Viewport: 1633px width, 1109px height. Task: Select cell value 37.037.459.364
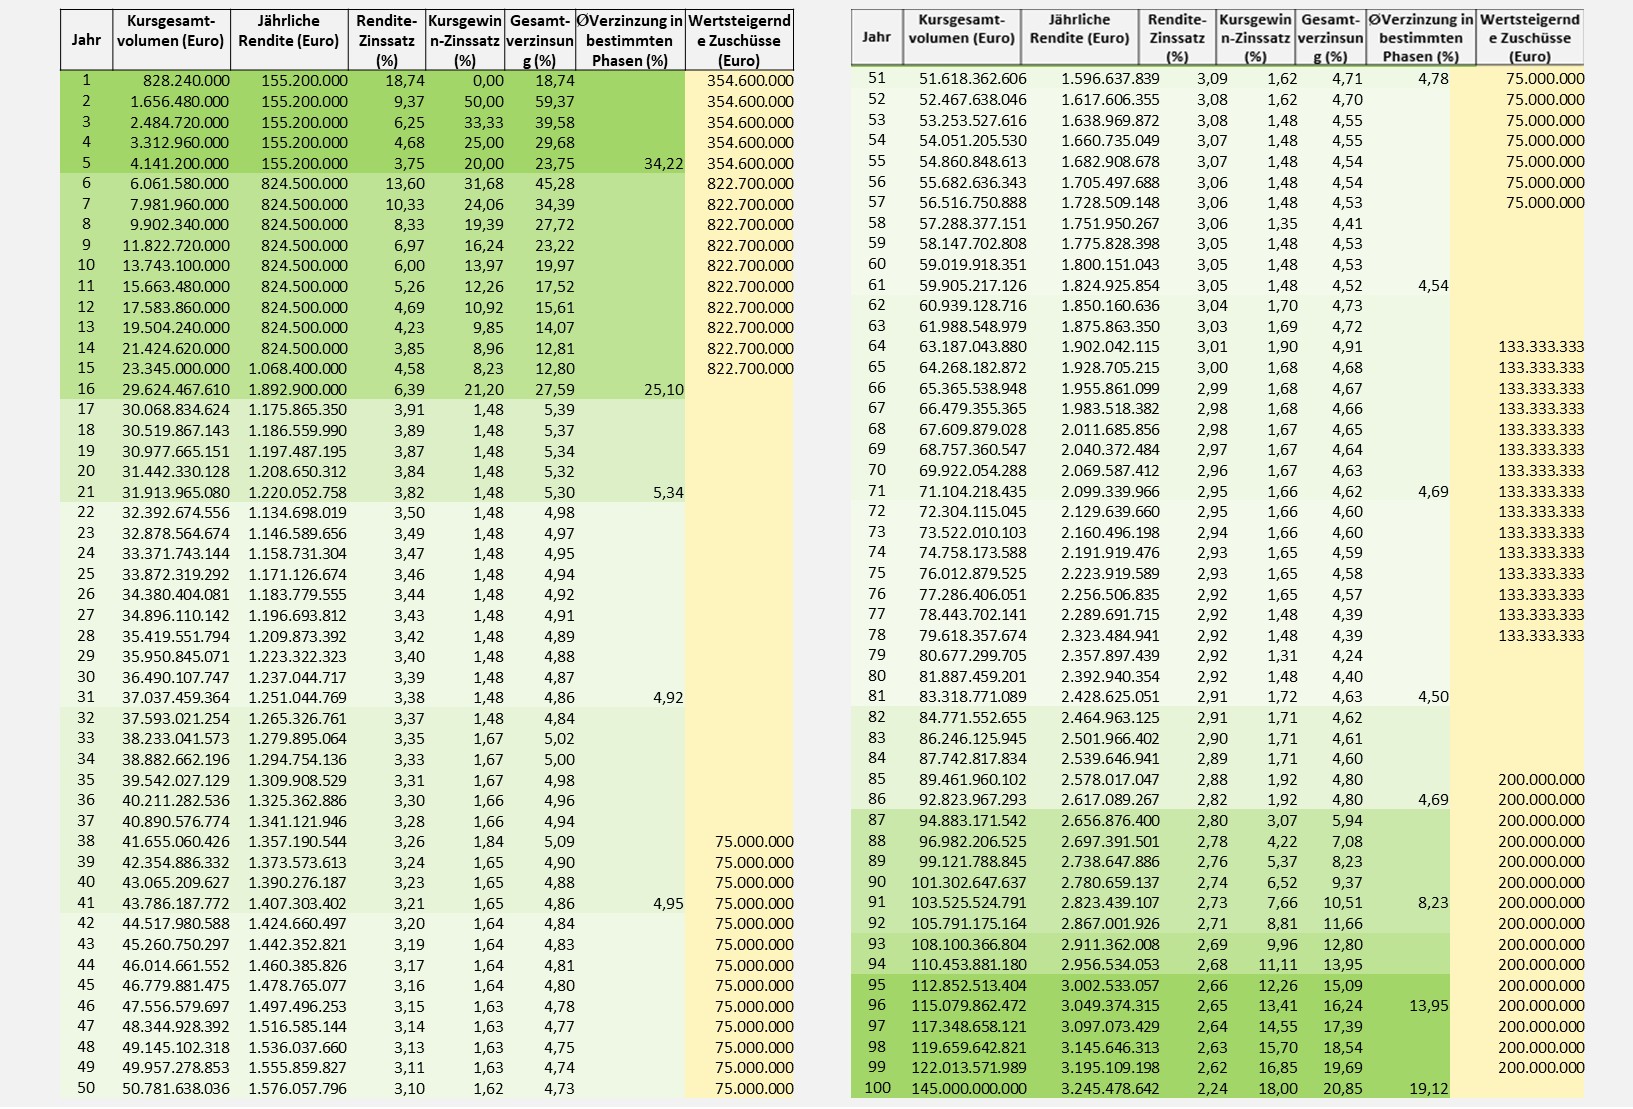point(176,698)
